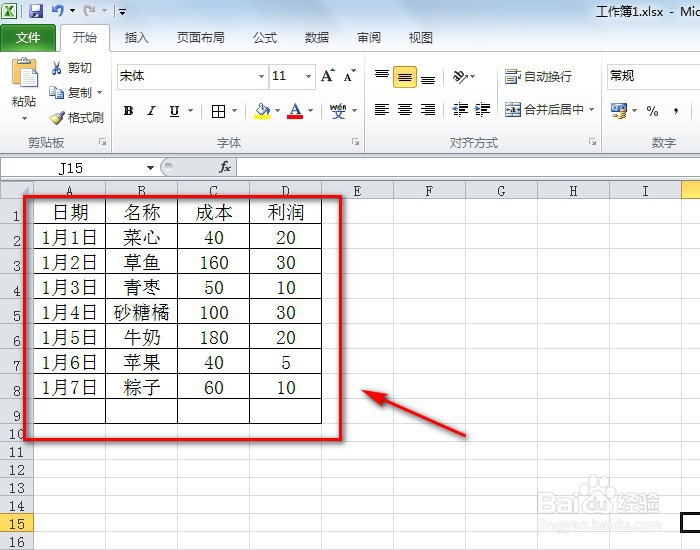
Task: Increase font size with large A icon
Action: coord(327,75)
